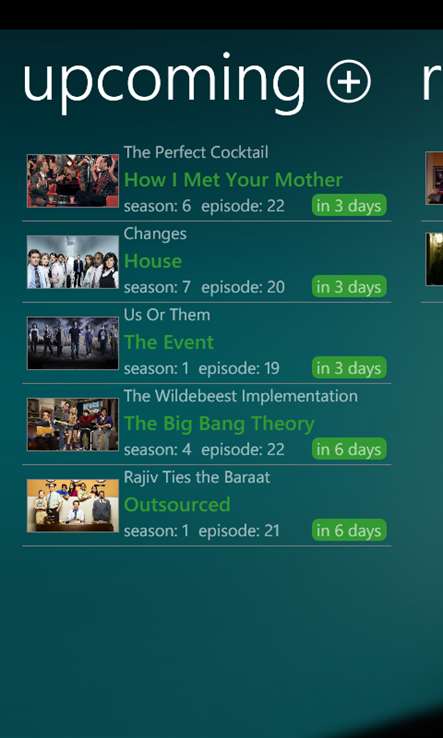This screenshot has width=443, height=738.
Task: Select The Event show title
Action: coord(169,342)
